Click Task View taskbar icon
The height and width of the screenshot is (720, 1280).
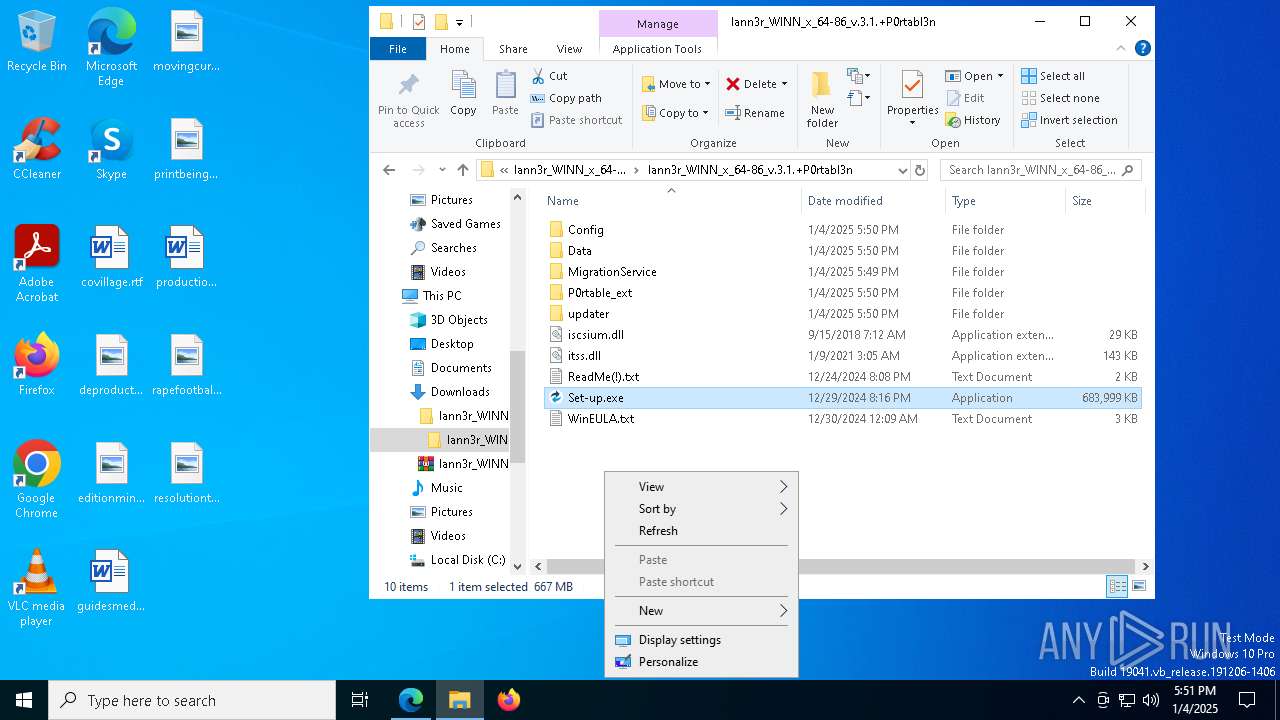(x=360, y=700)
